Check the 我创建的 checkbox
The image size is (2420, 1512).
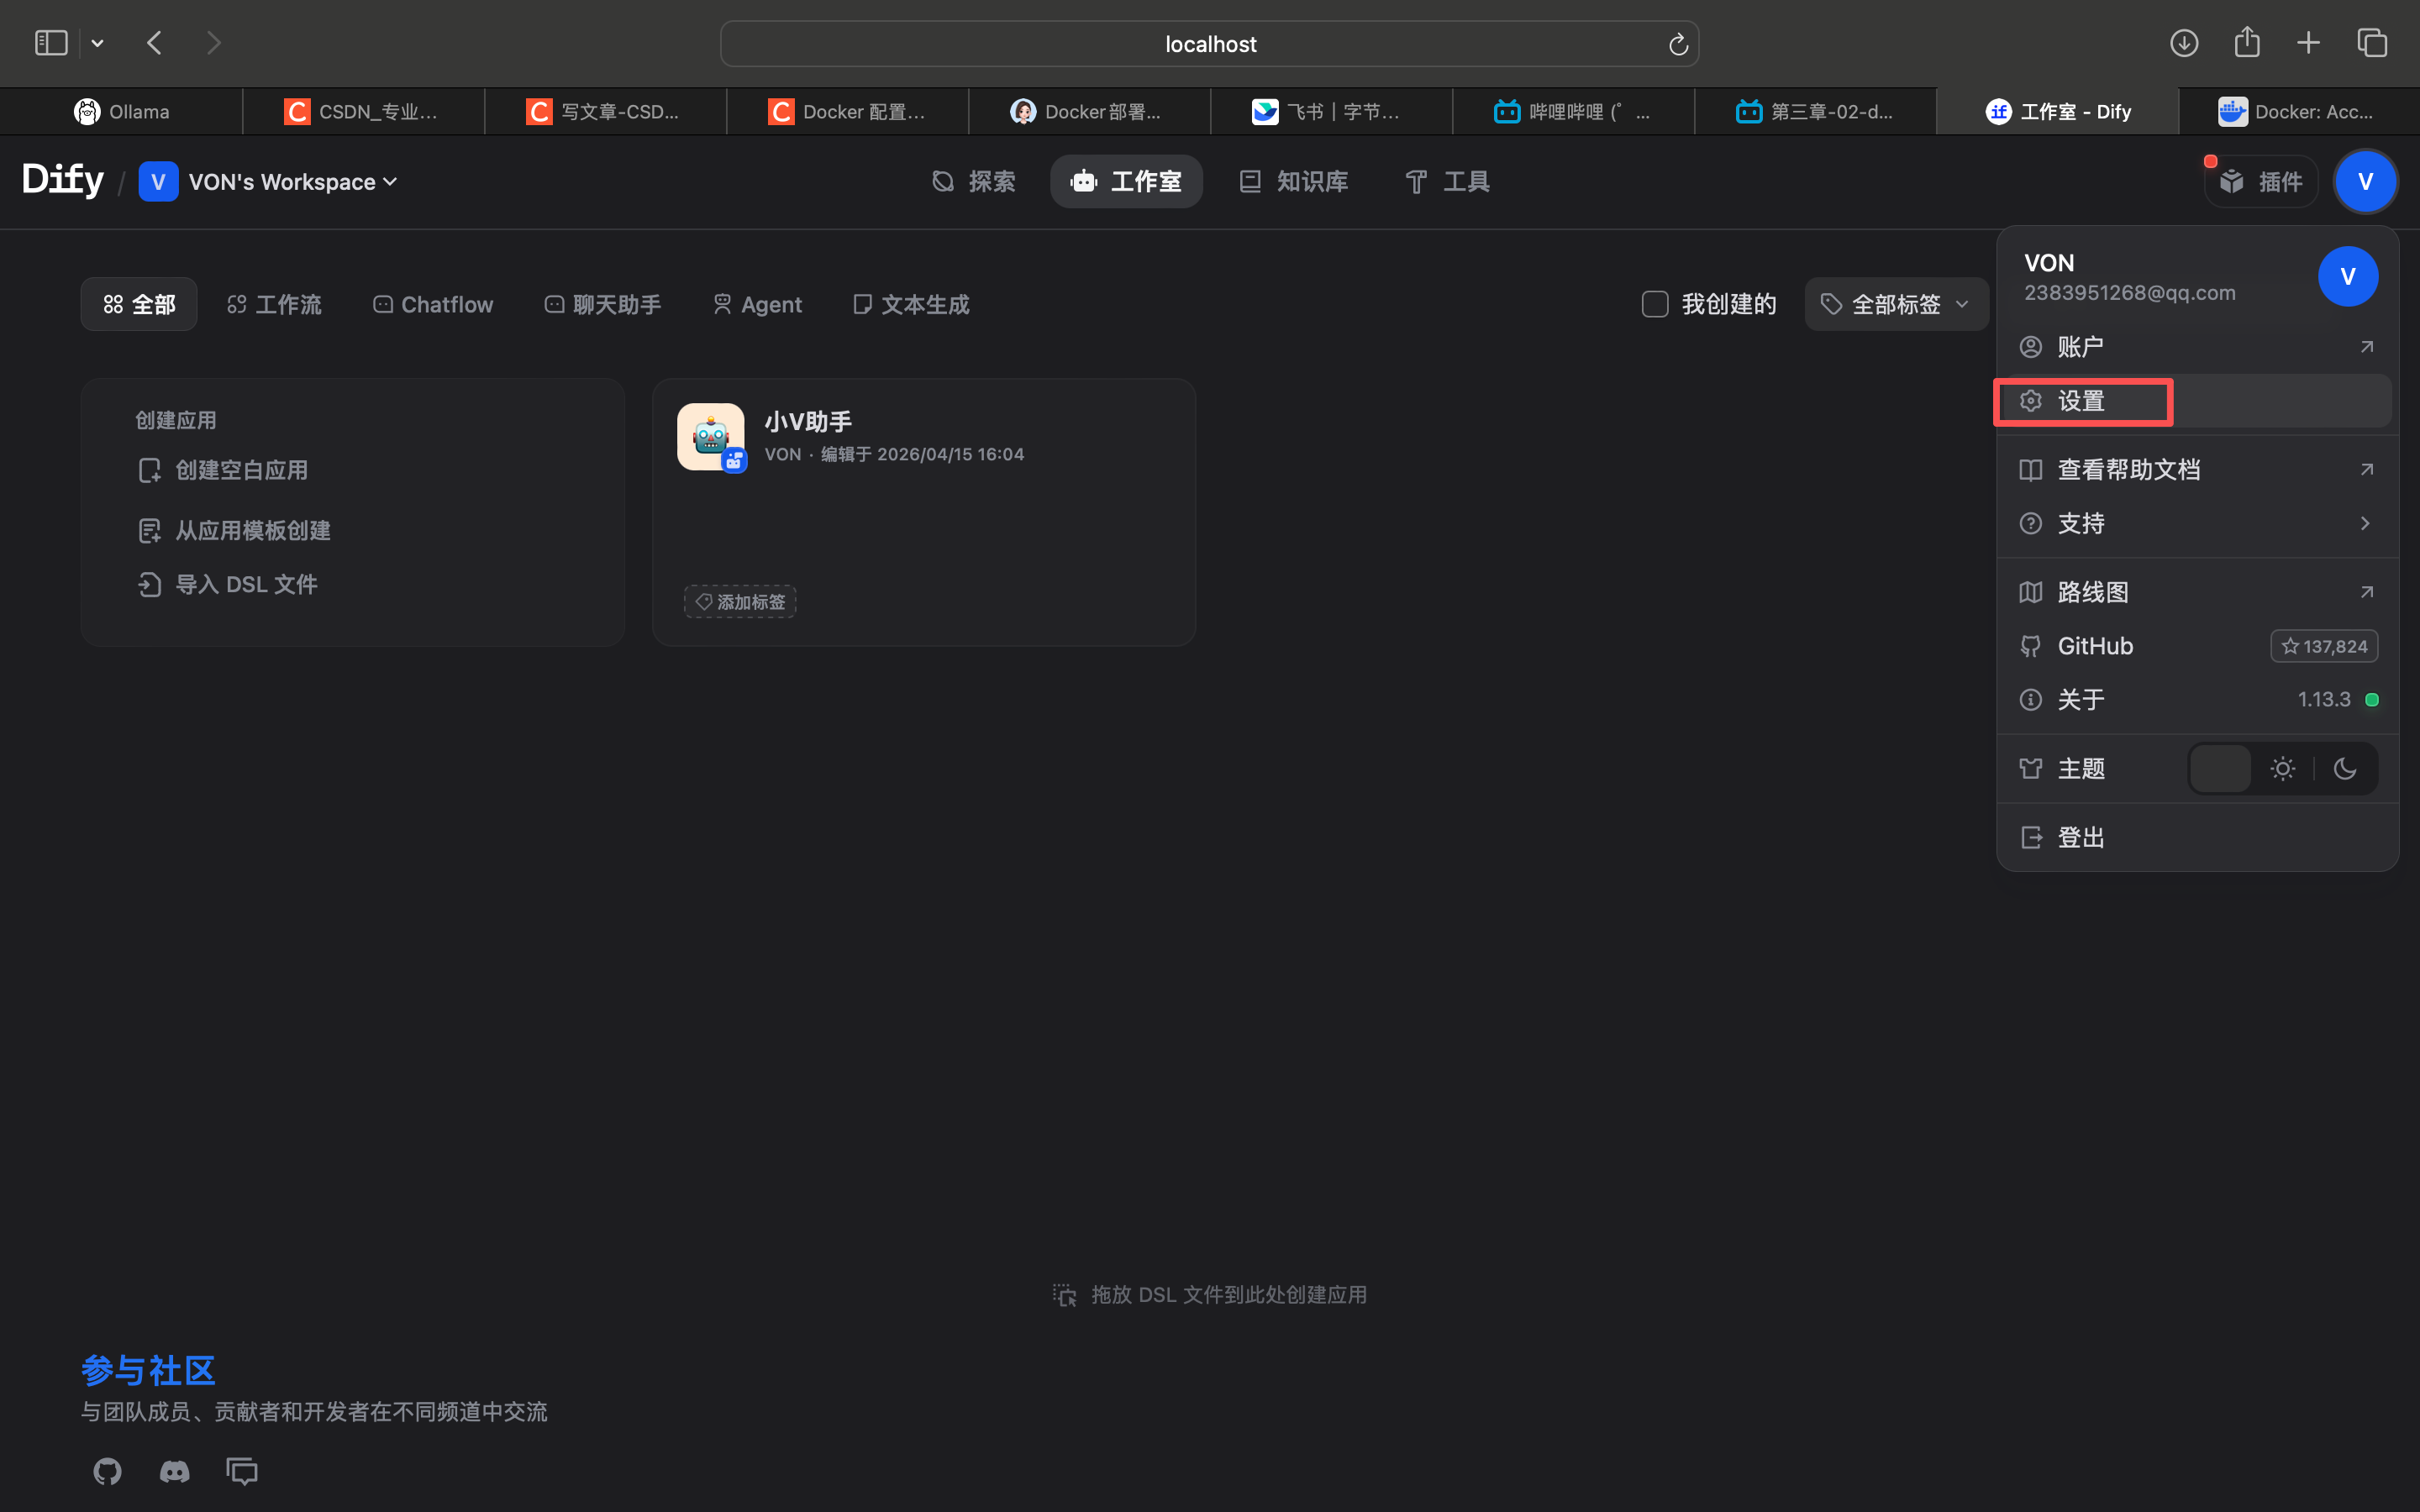(x=1655, y=304)
